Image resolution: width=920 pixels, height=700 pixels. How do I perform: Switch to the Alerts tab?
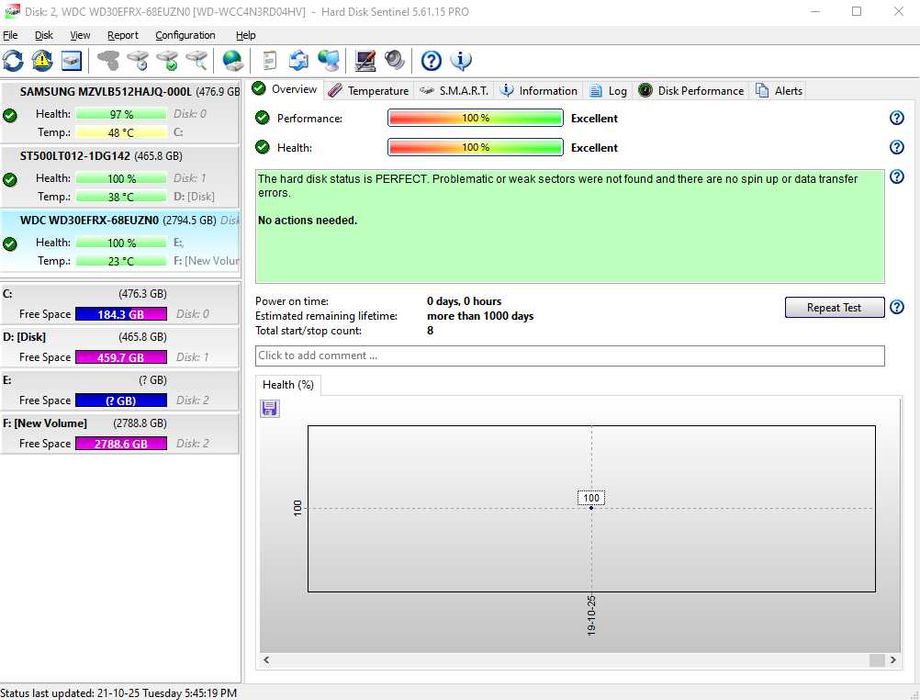[779, 91]
